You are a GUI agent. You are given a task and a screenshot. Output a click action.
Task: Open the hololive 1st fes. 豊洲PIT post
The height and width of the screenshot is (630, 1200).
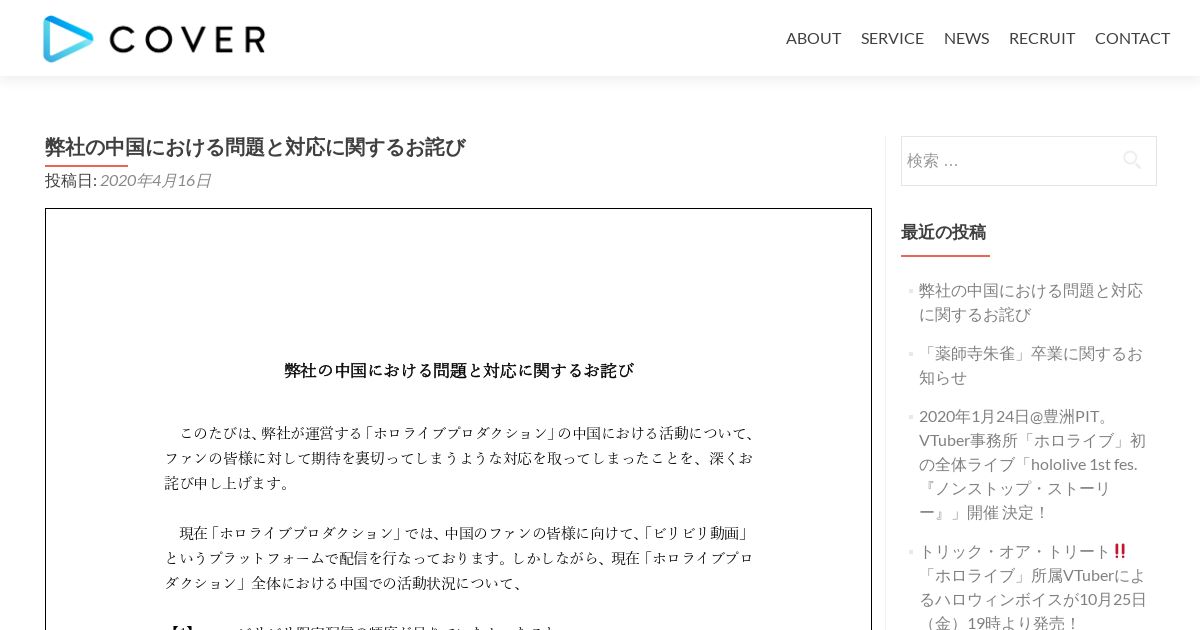(x=1032, y=464)
